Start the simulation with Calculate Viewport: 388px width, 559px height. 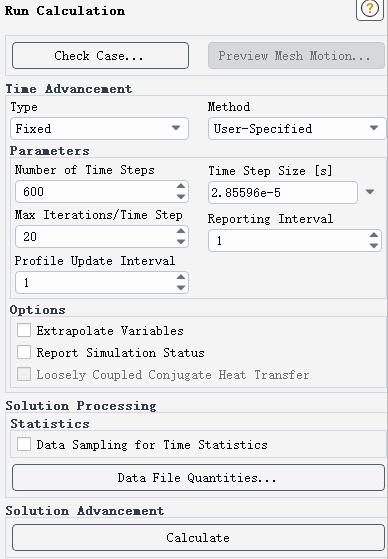198,538
